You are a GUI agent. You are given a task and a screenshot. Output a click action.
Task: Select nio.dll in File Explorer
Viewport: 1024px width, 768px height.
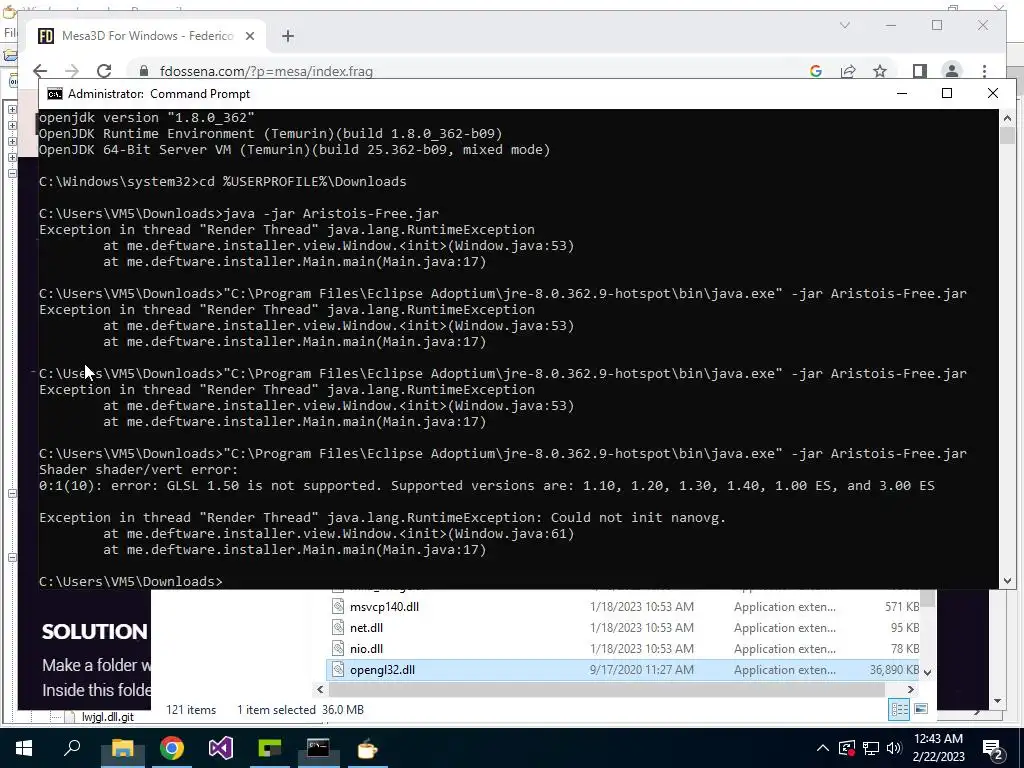point(366,648)
